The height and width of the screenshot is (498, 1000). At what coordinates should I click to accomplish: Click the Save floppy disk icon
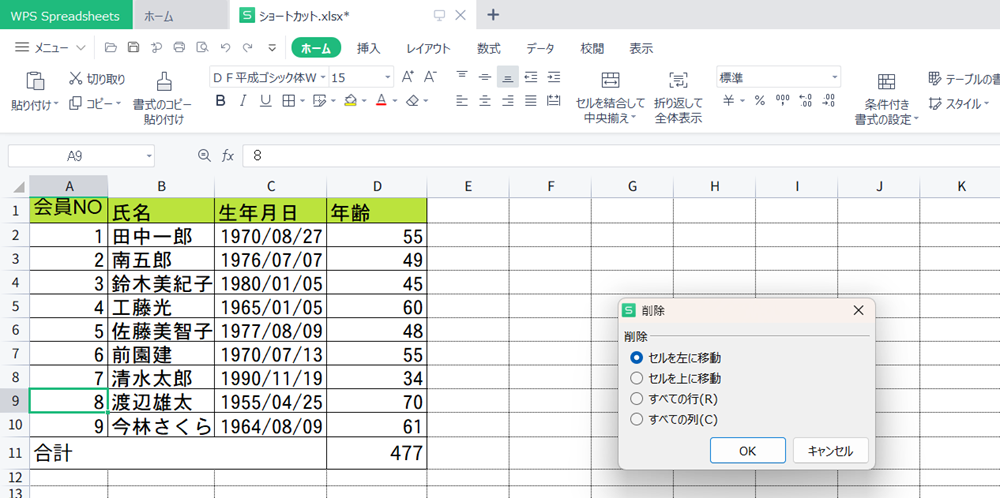pos(133,47)
